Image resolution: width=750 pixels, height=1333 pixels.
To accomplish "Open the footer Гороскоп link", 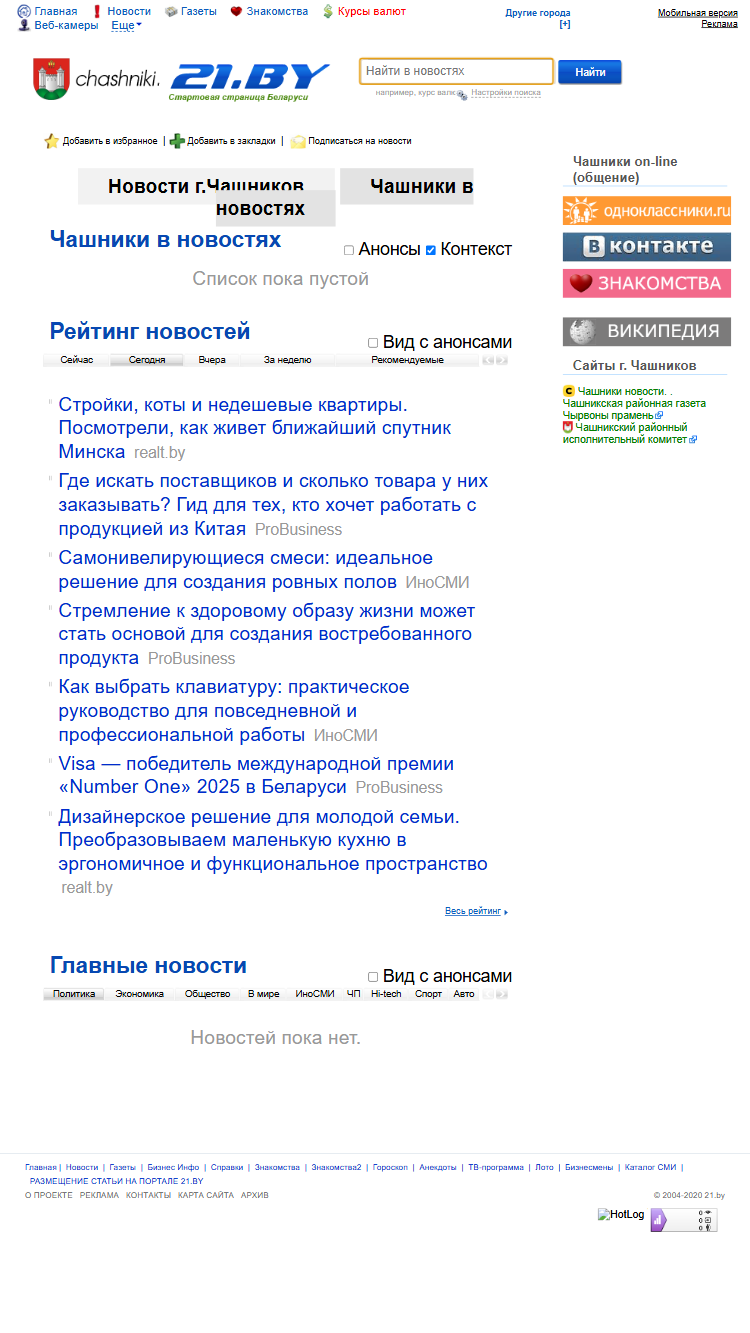I will pos(390,1167).
